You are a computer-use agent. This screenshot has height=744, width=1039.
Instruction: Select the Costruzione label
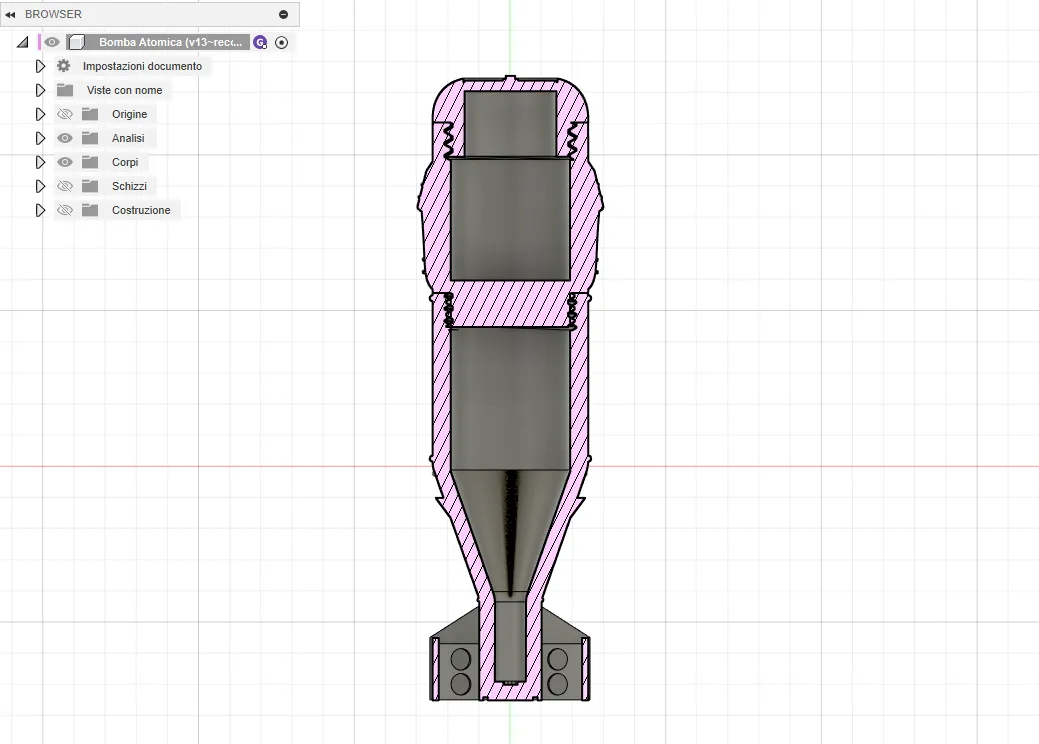tap(141, 210)
